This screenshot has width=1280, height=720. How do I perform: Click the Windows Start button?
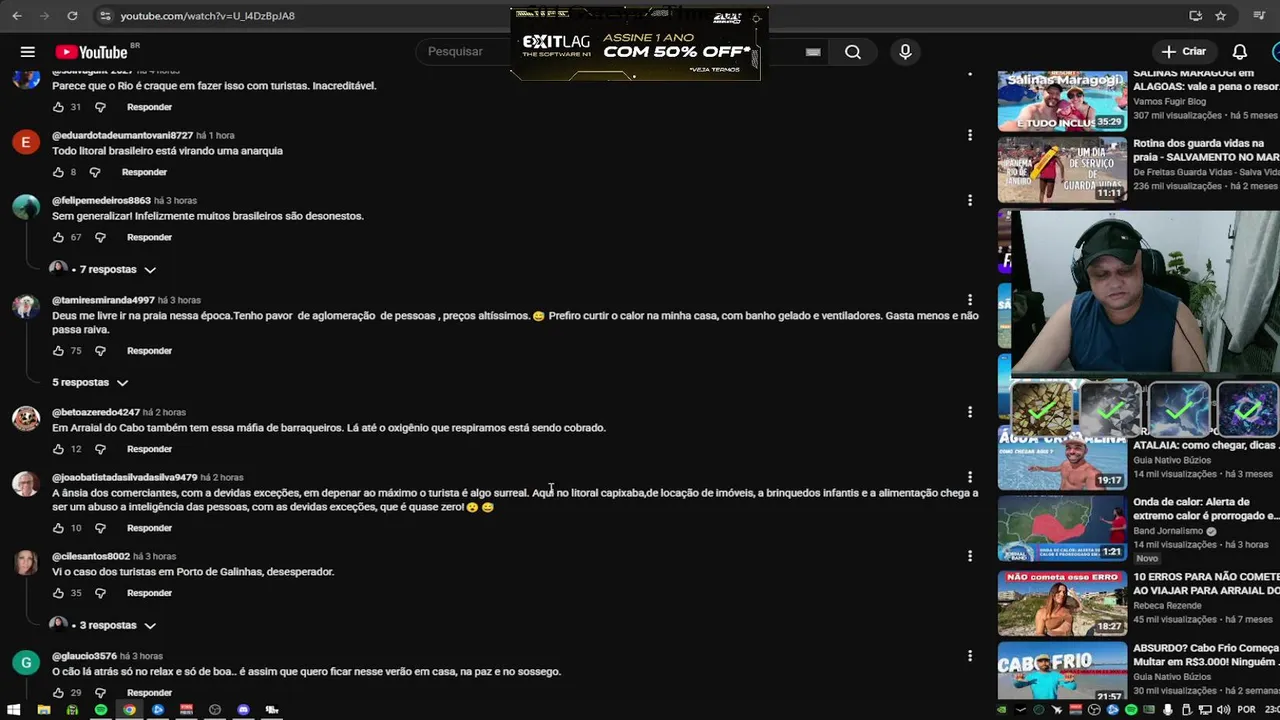pos(14,710)
